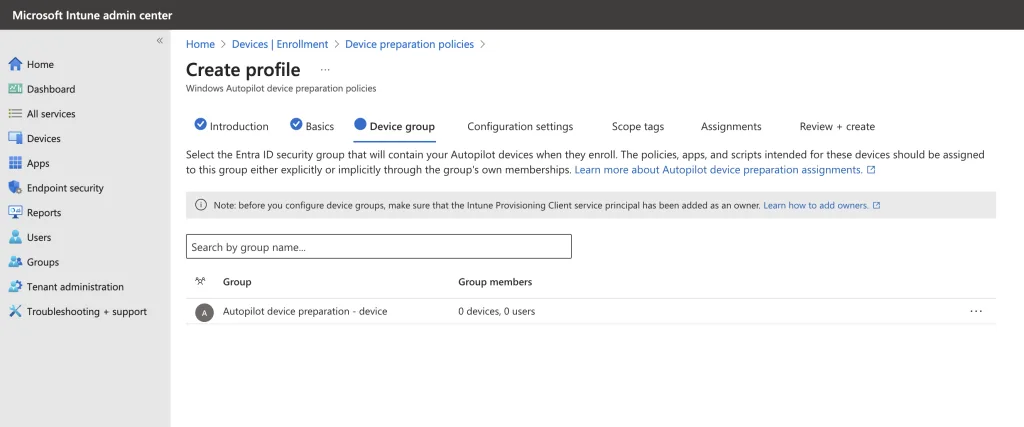Click Learn how to add owners link
The width and height of the screenshot is (1024, 427).
(816, 205)
